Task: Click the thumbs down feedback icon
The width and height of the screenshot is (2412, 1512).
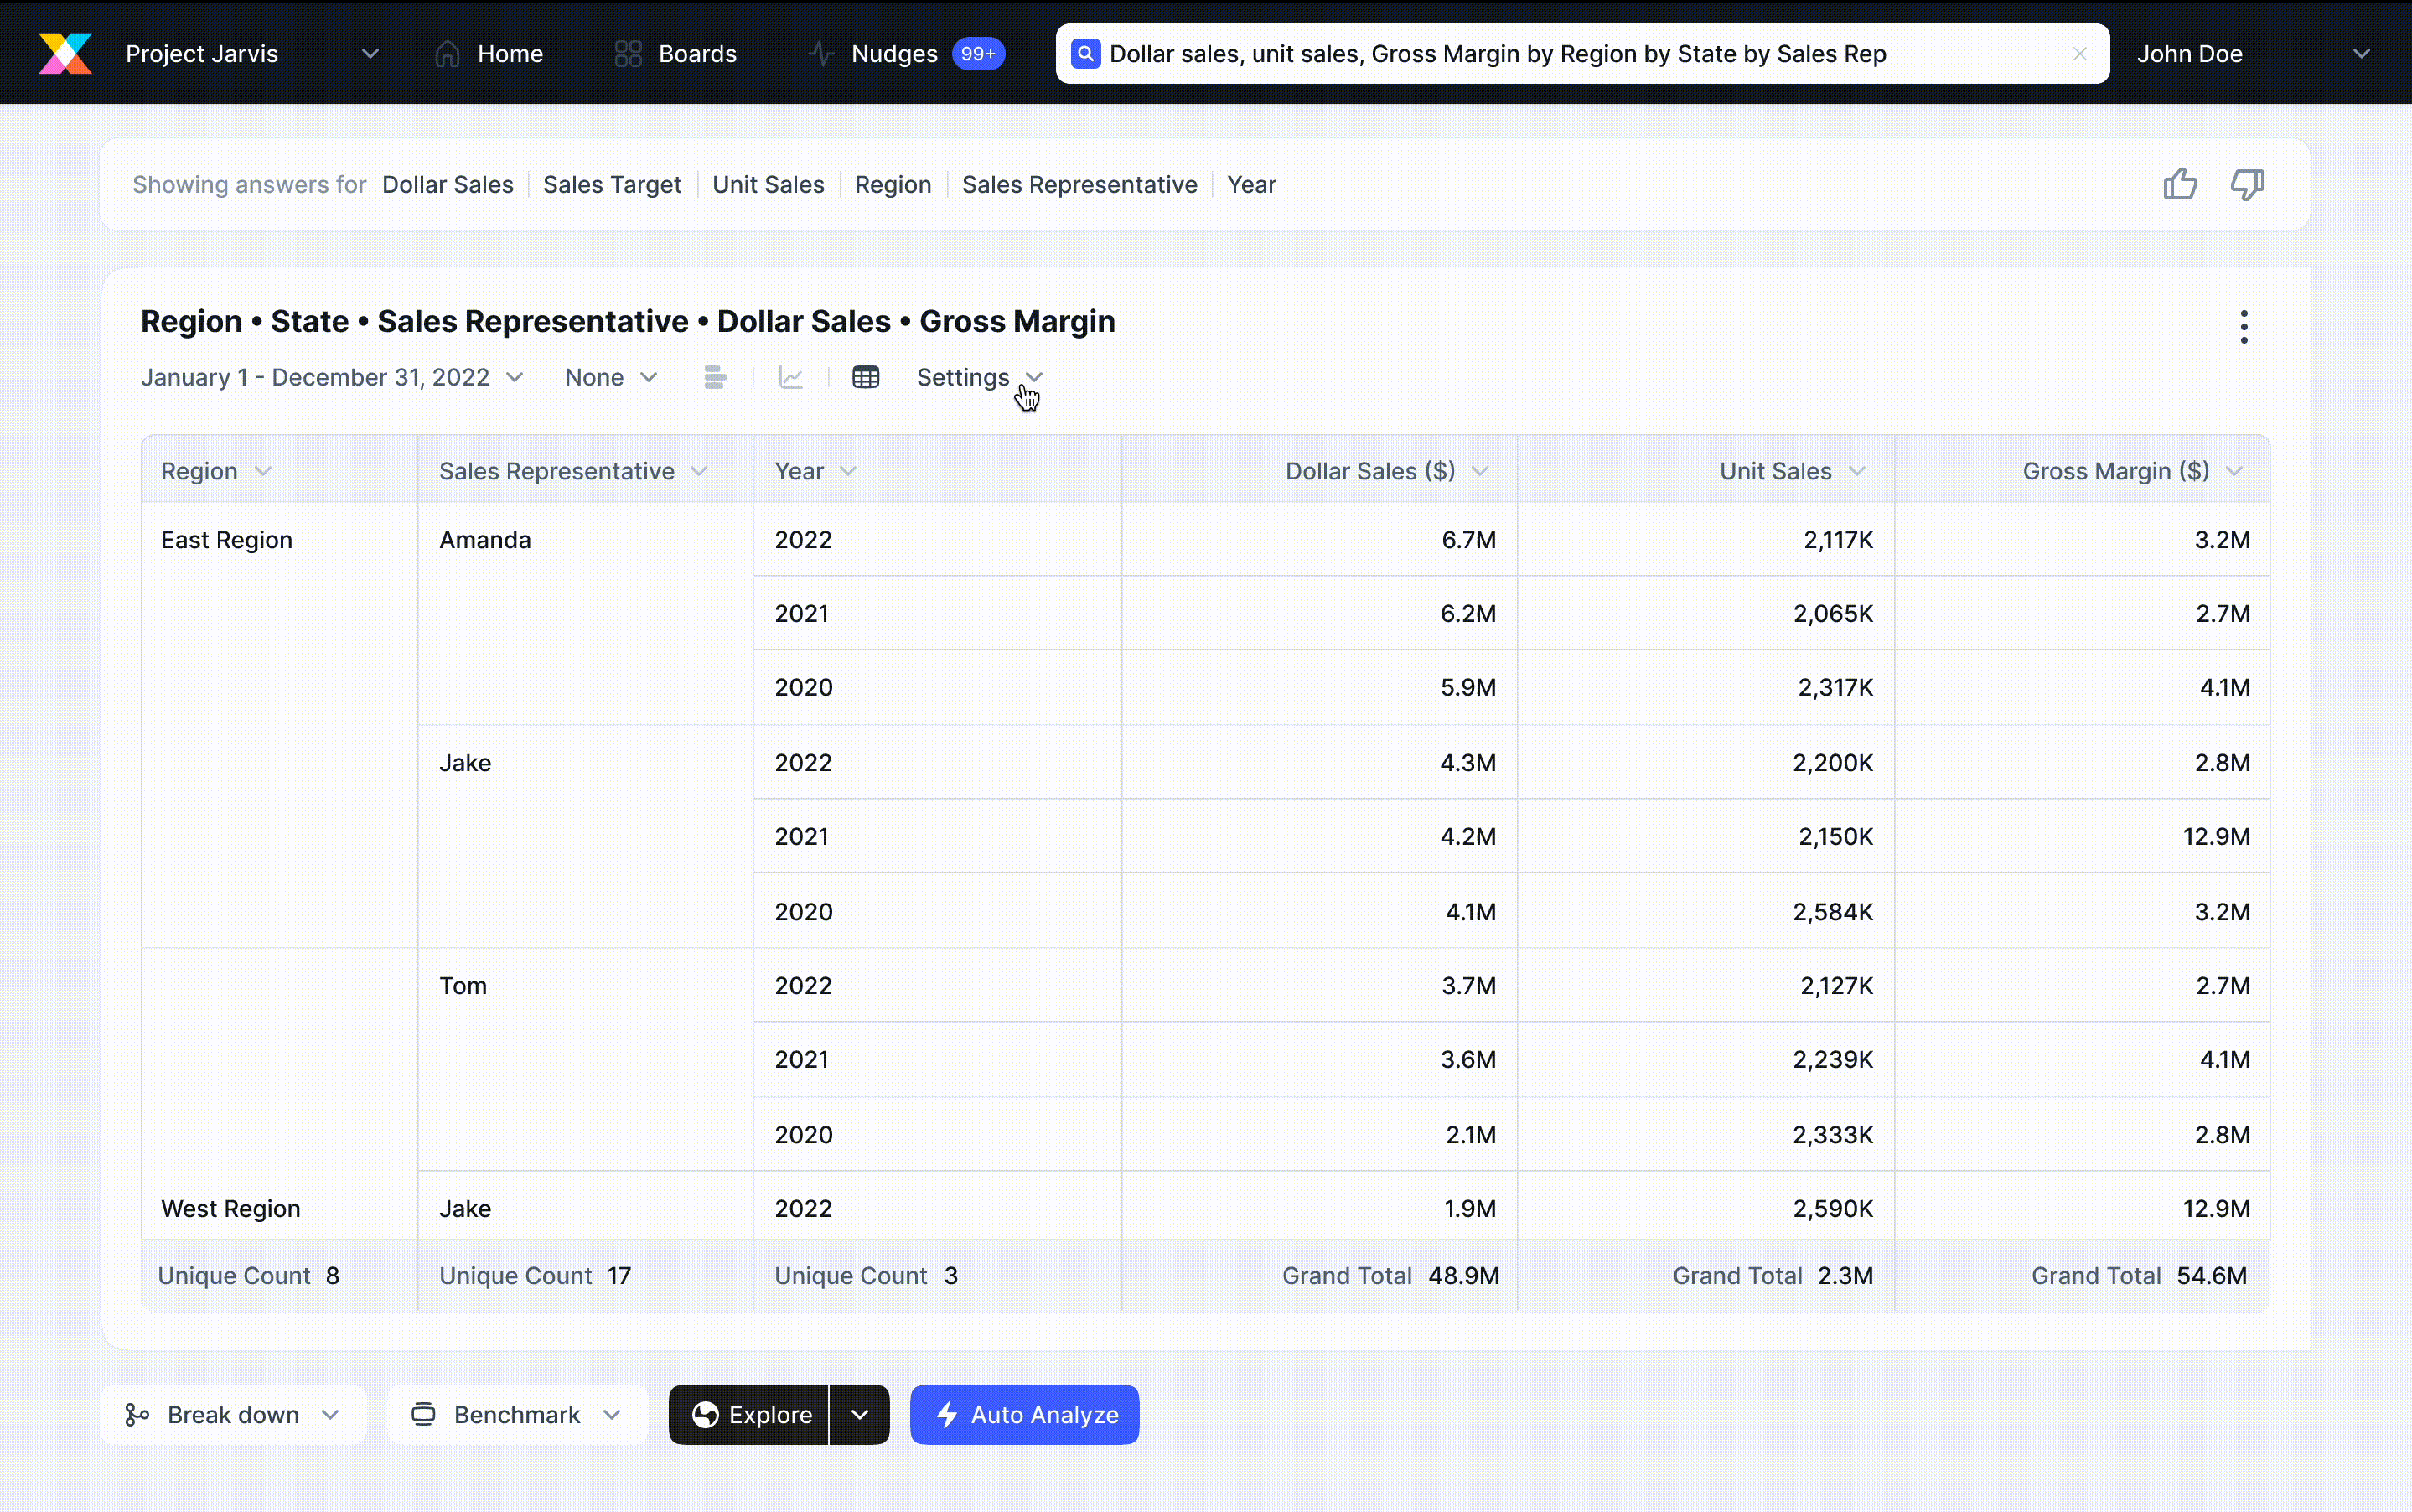Action: [2247, 184]
